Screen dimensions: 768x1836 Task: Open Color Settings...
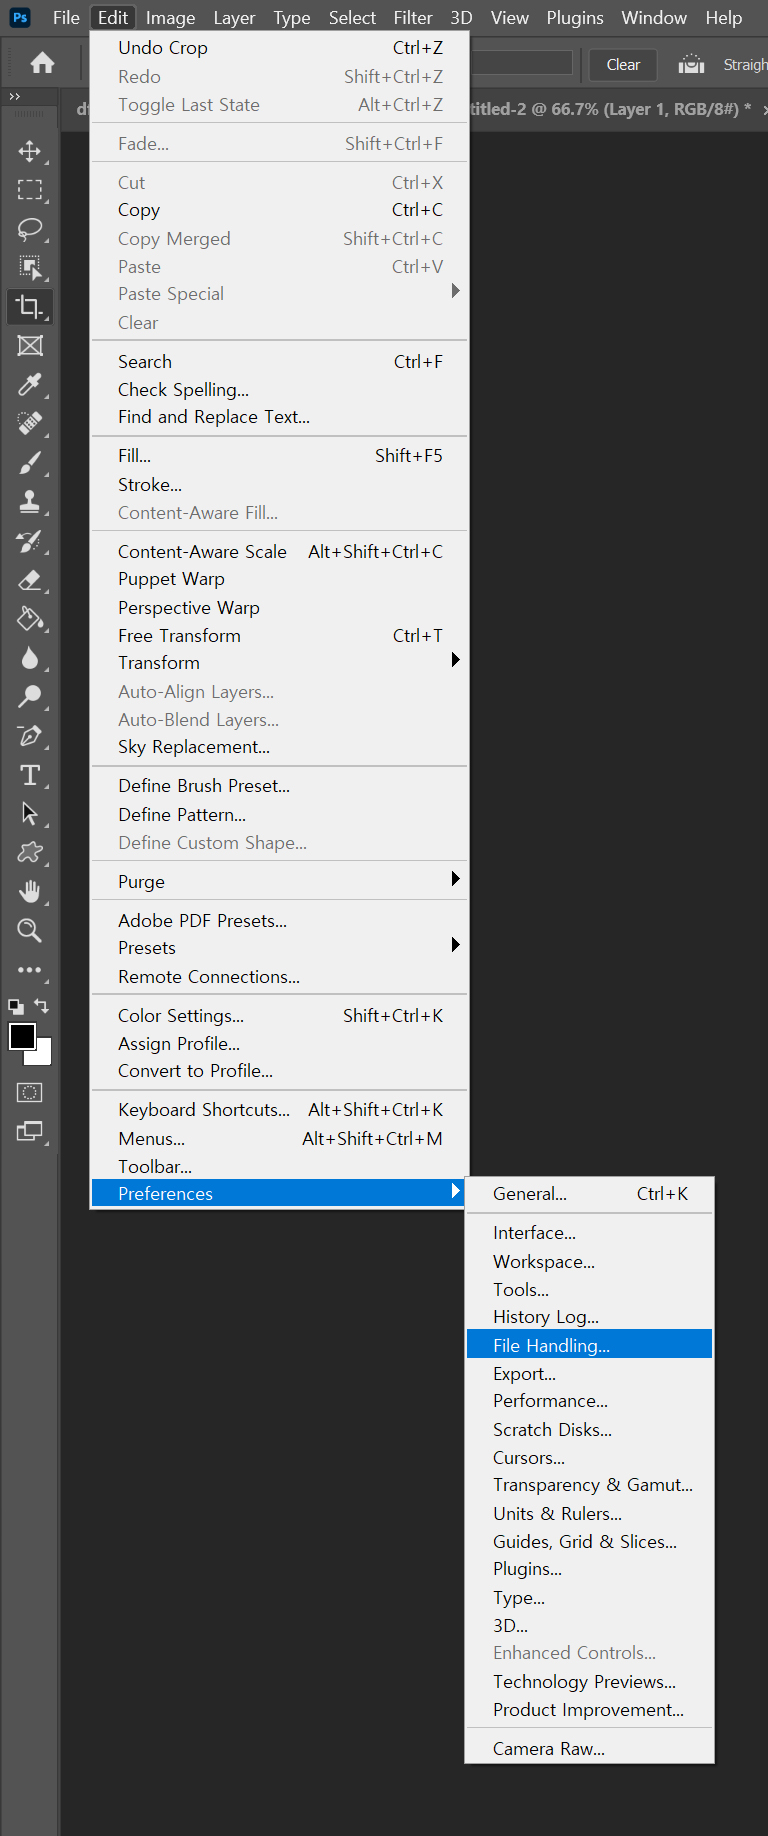[x=279, y=1016]
